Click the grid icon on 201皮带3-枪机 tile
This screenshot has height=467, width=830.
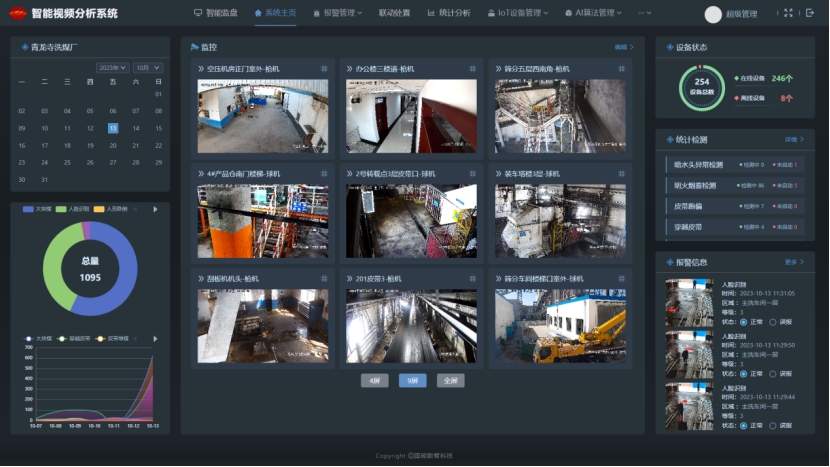click(x=472, y=279)
